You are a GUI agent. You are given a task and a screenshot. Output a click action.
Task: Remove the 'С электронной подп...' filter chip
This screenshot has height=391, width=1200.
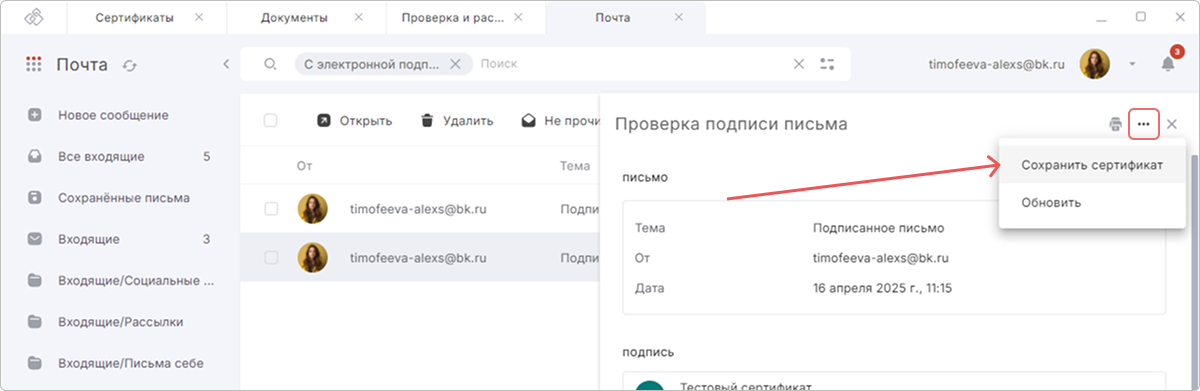click(x=455, y=64)
